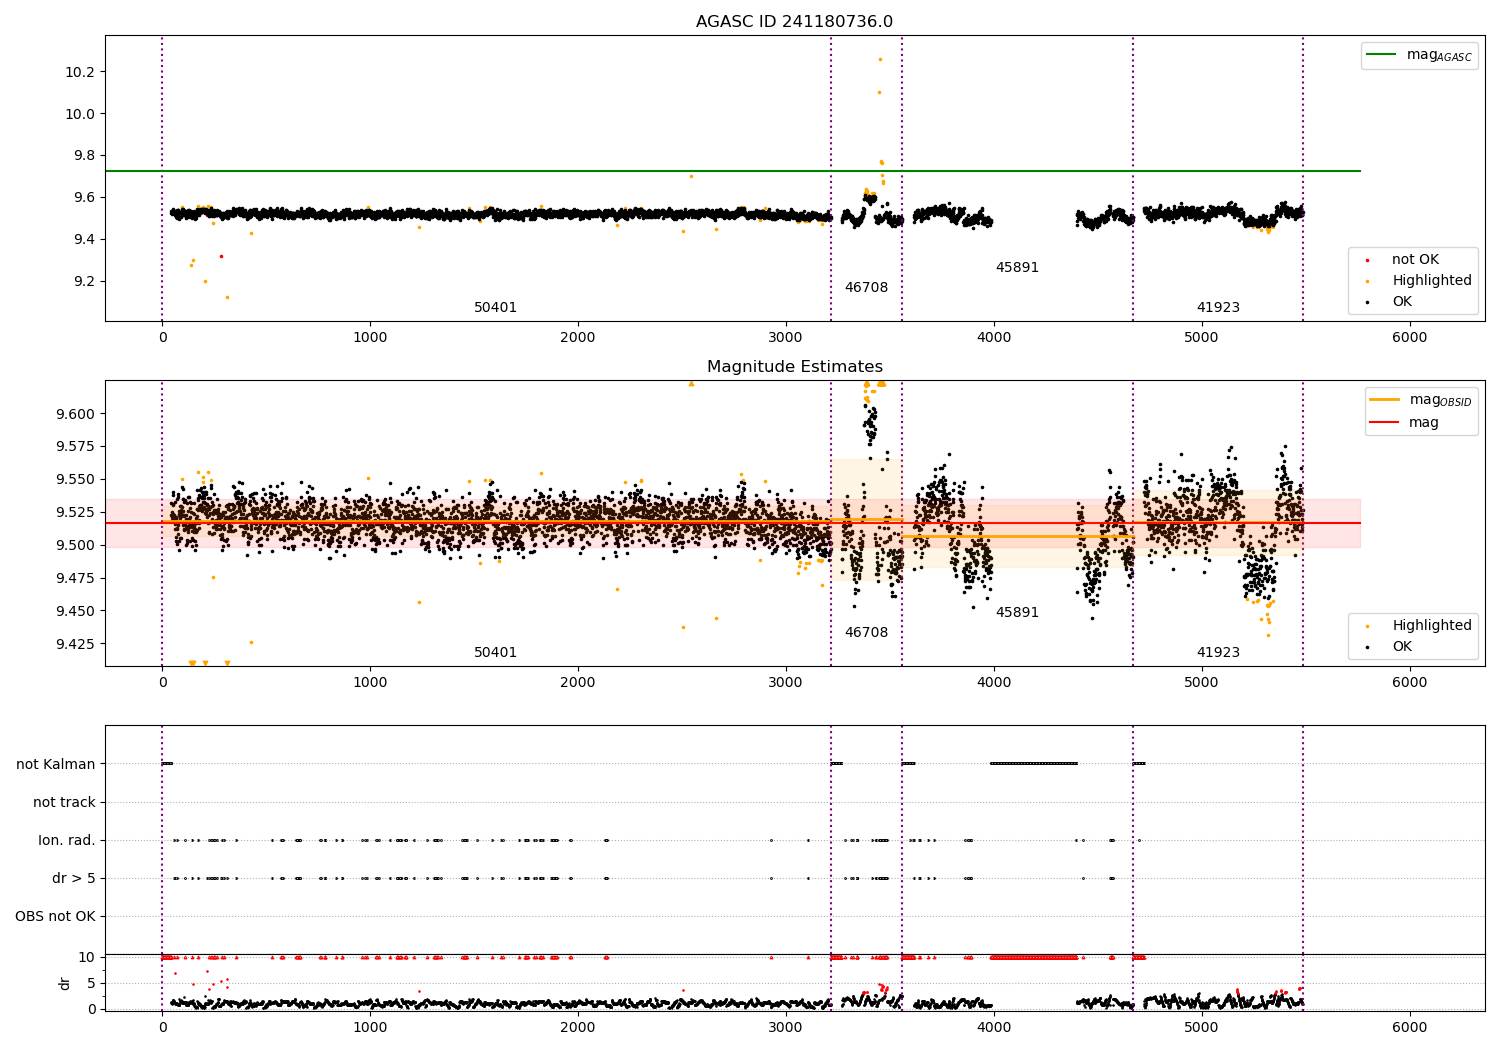Click OBSID label 50401 in top plot
Screen dimensions: 1500x1050
495,308
